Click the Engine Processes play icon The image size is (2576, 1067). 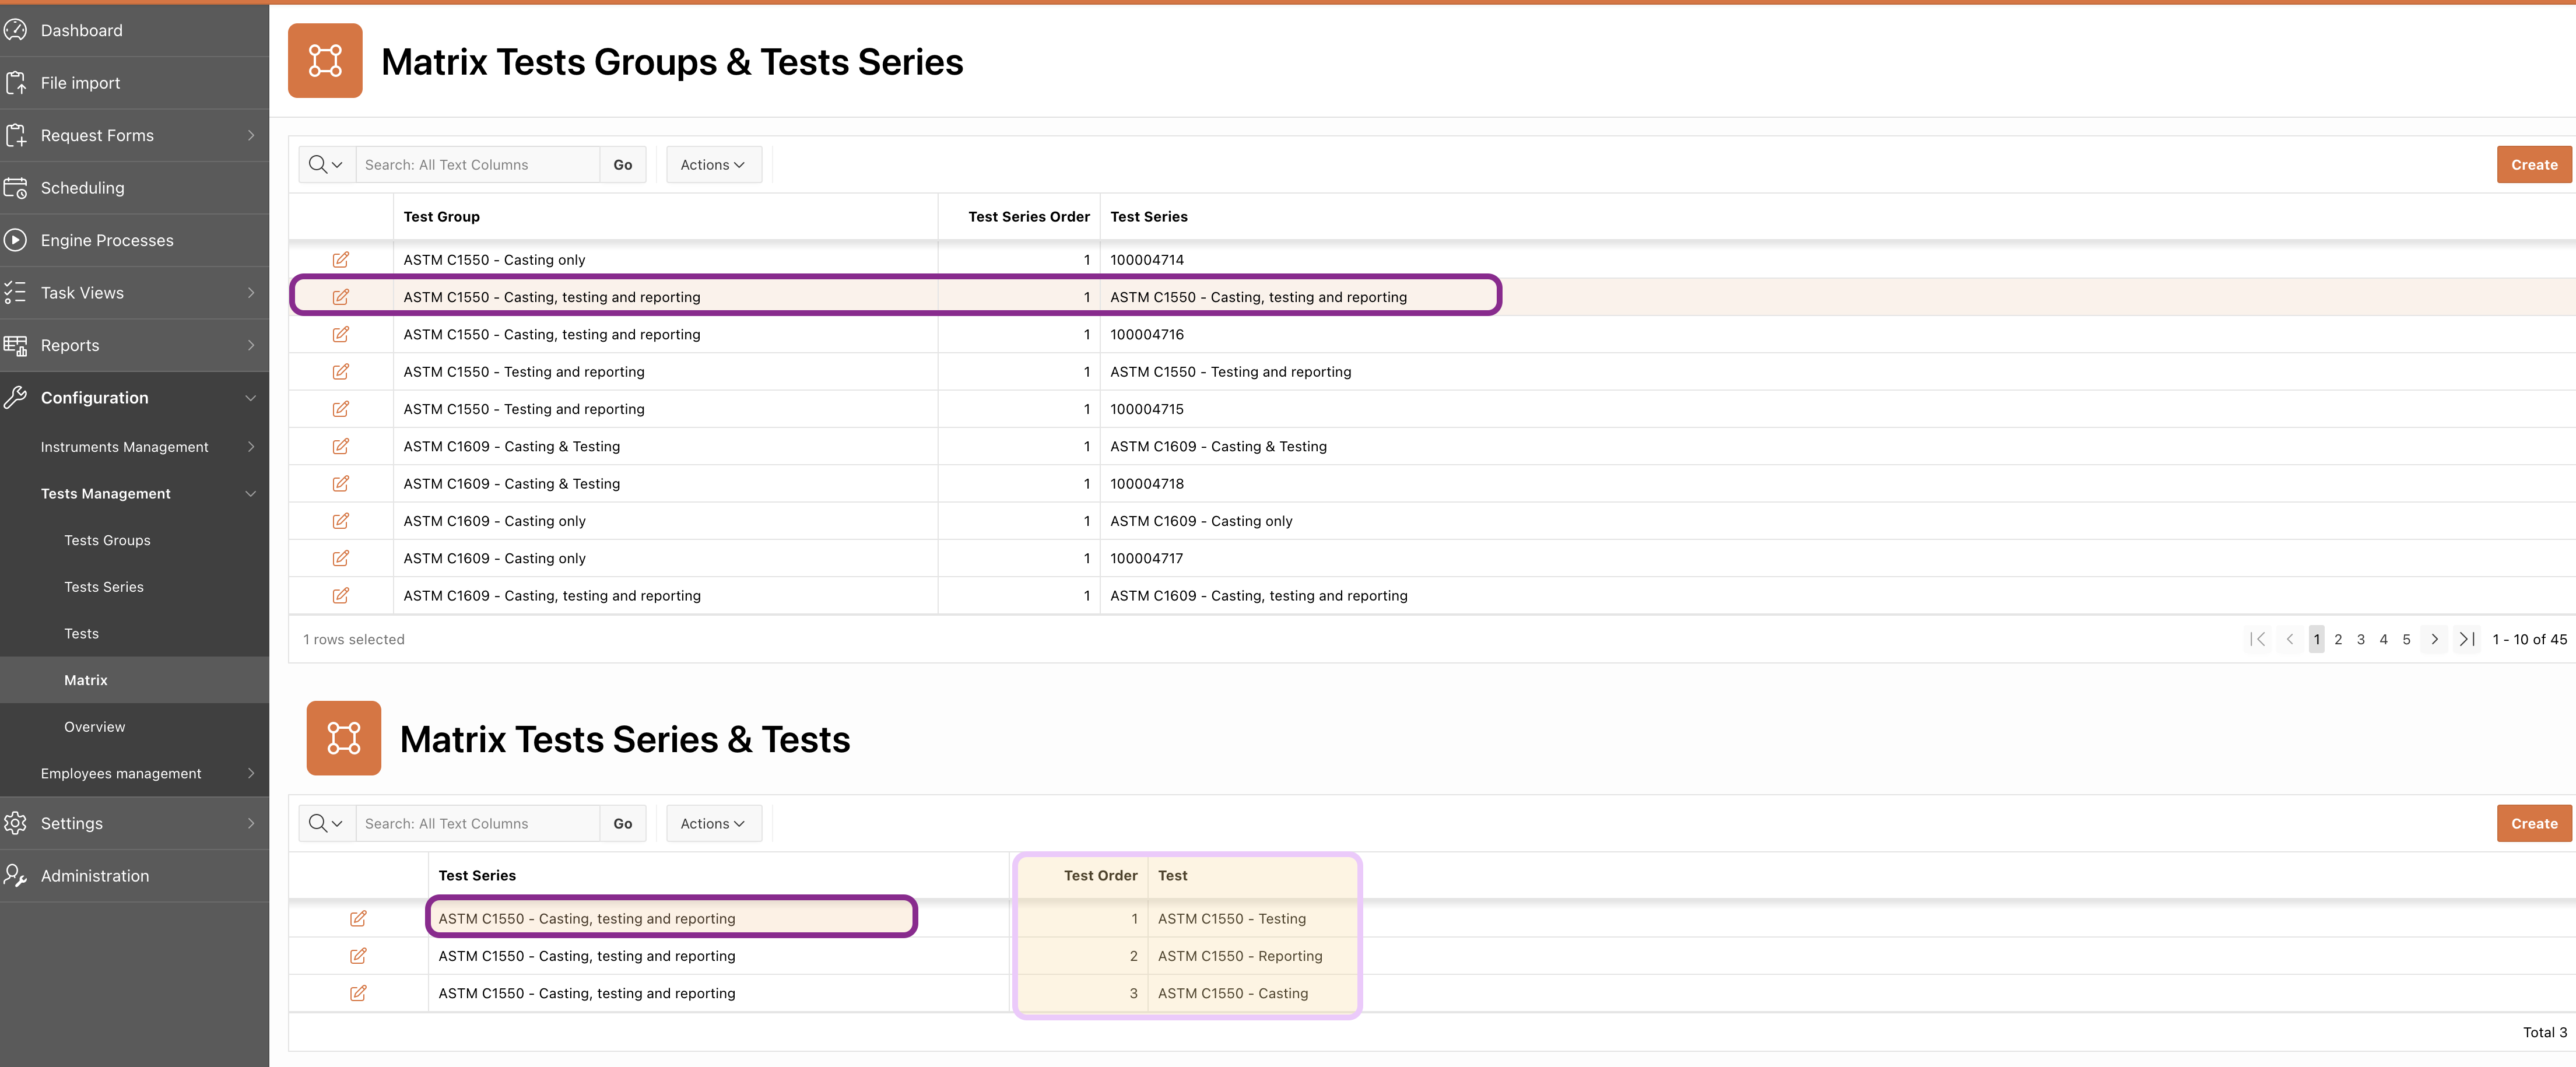coord(15,240)
